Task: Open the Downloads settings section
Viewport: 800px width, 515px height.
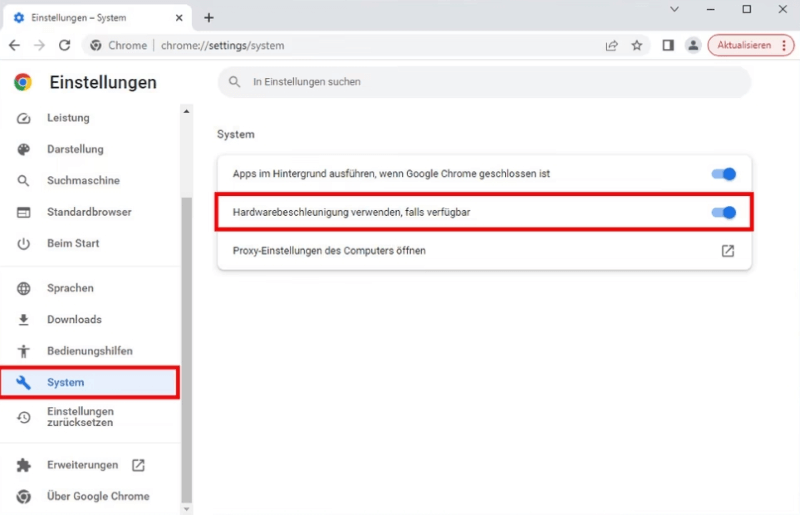Action: 74,320
